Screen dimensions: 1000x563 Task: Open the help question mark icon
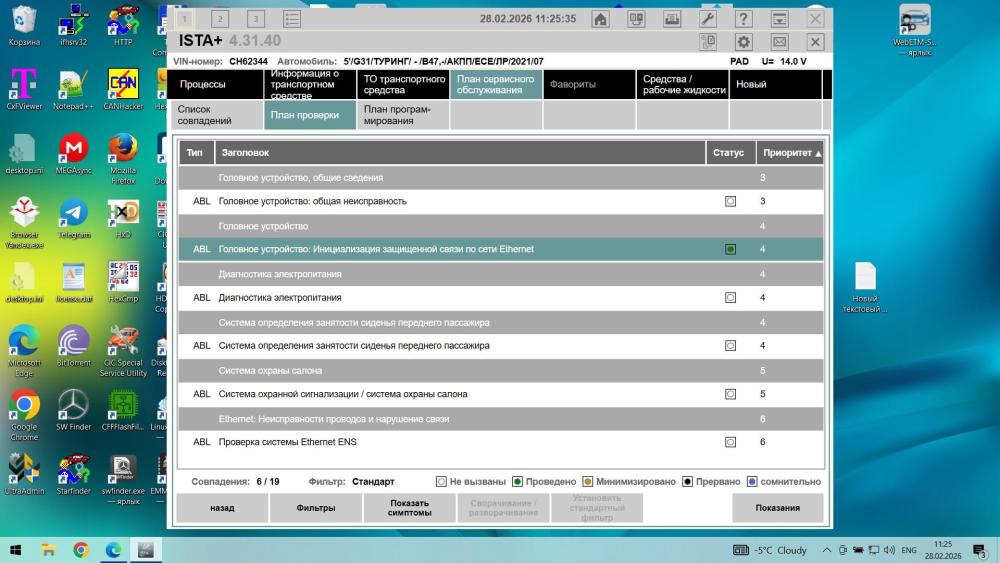743,19
